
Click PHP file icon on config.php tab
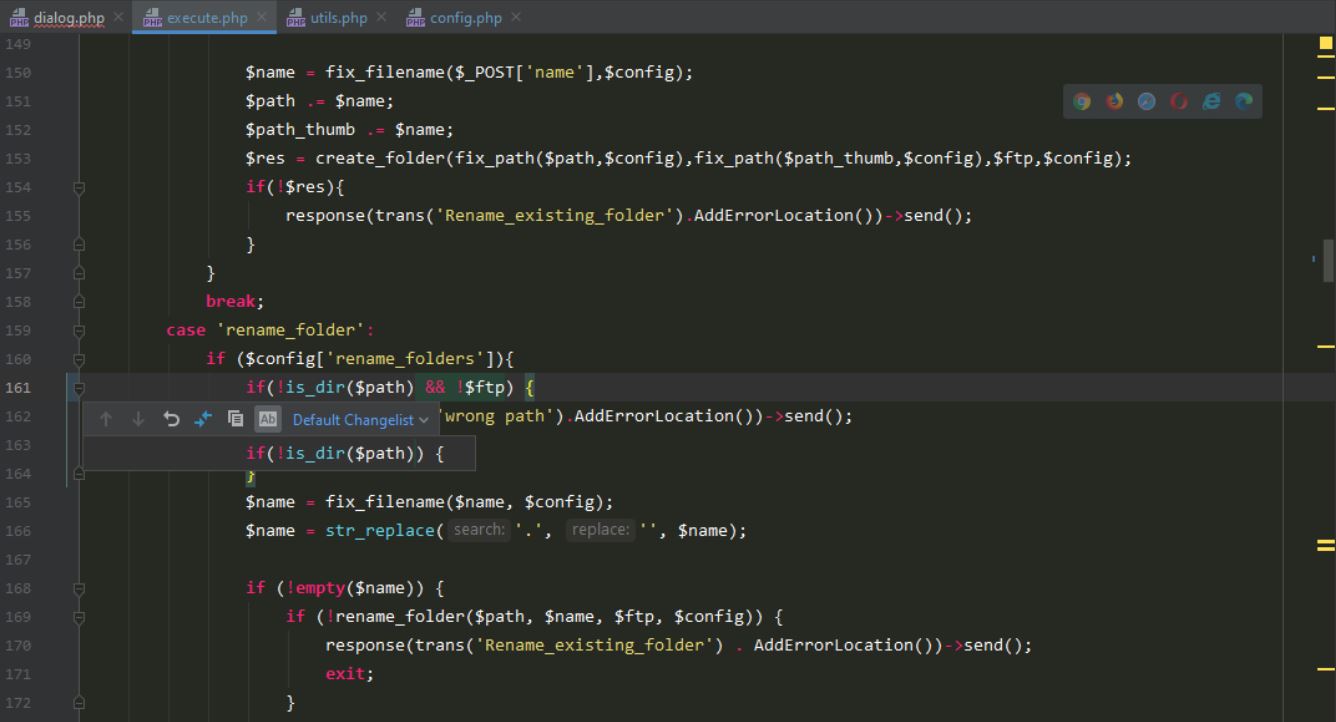coord(416,18)
